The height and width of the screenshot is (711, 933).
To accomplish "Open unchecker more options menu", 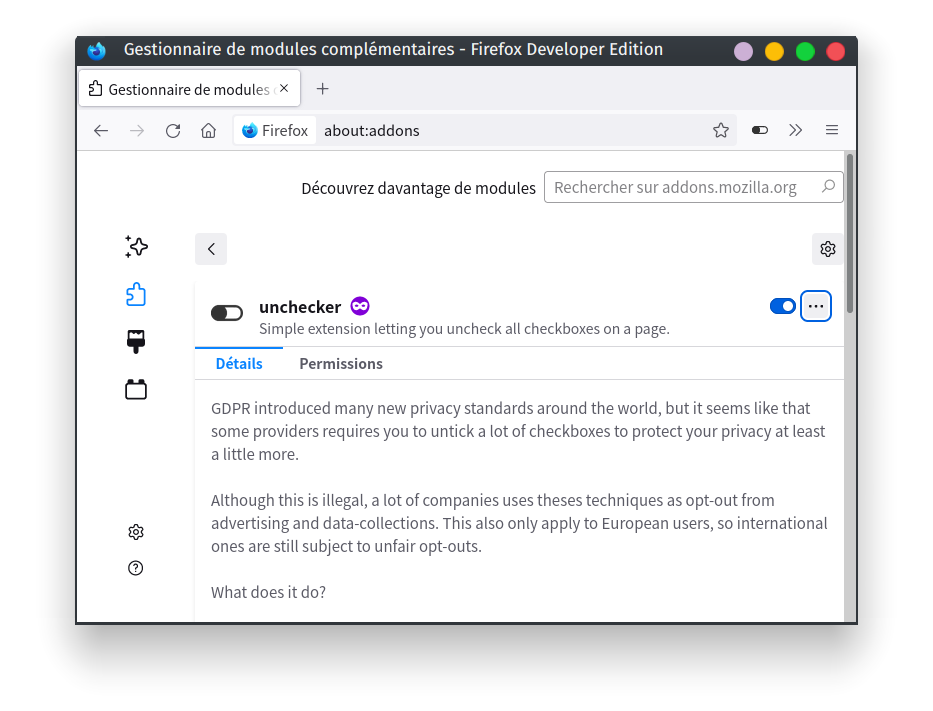I will click(x=816, y=306).
